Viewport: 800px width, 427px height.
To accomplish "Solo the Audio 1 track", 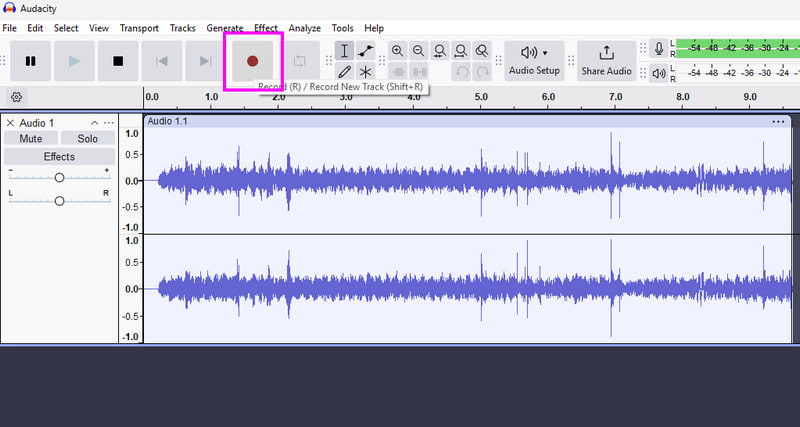I will point(87,138).
